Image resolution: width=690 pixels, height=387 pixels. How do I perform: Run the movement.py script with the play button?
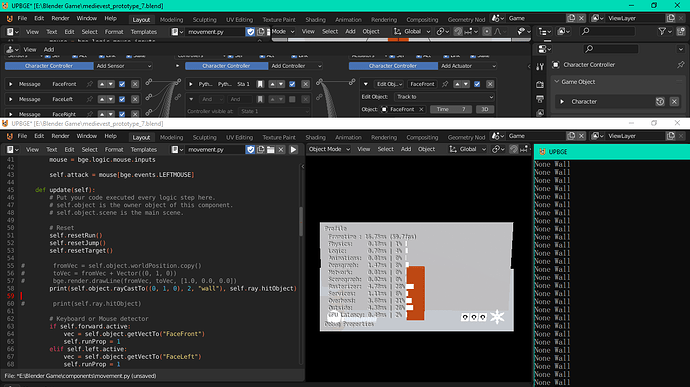point(293,150)
